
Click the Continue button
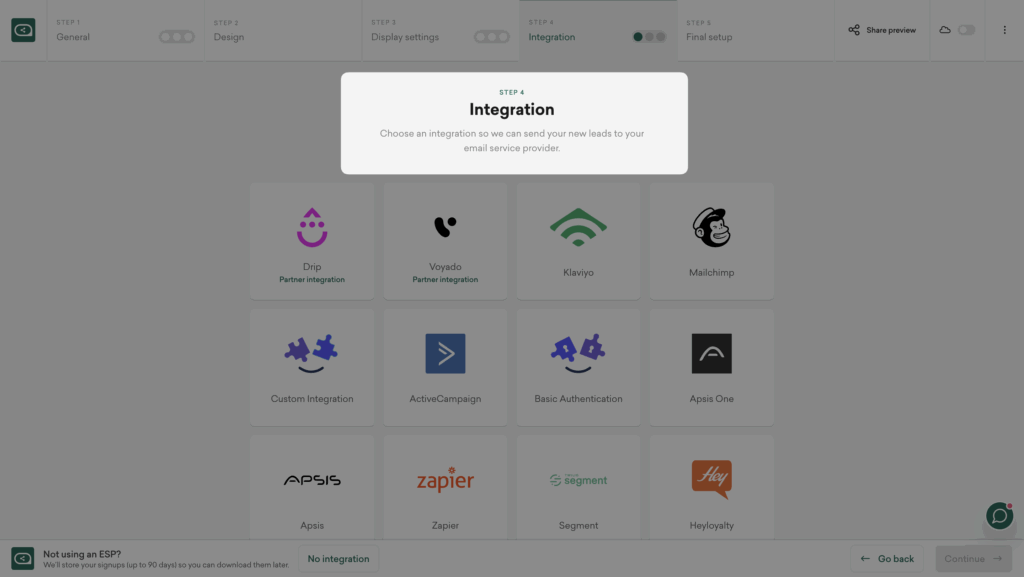pos(973,559)
